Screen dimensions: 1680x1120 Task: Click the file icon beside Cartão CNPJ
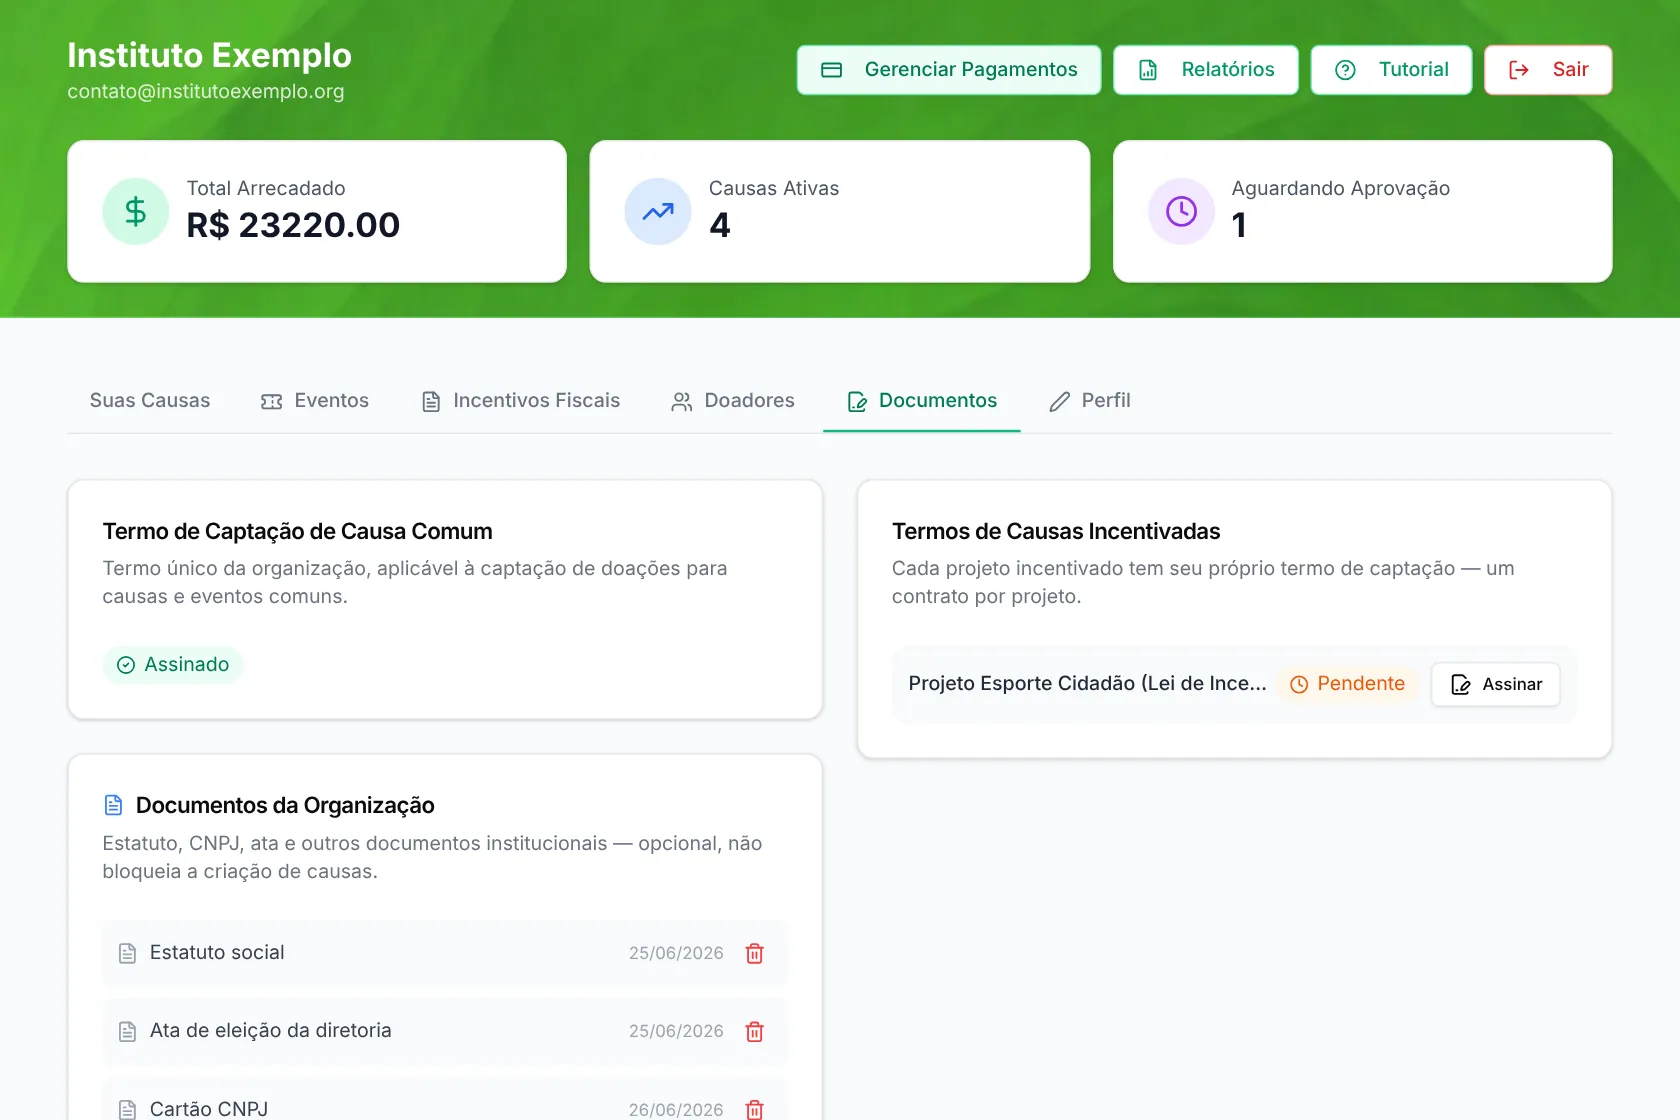(127, 1109)
